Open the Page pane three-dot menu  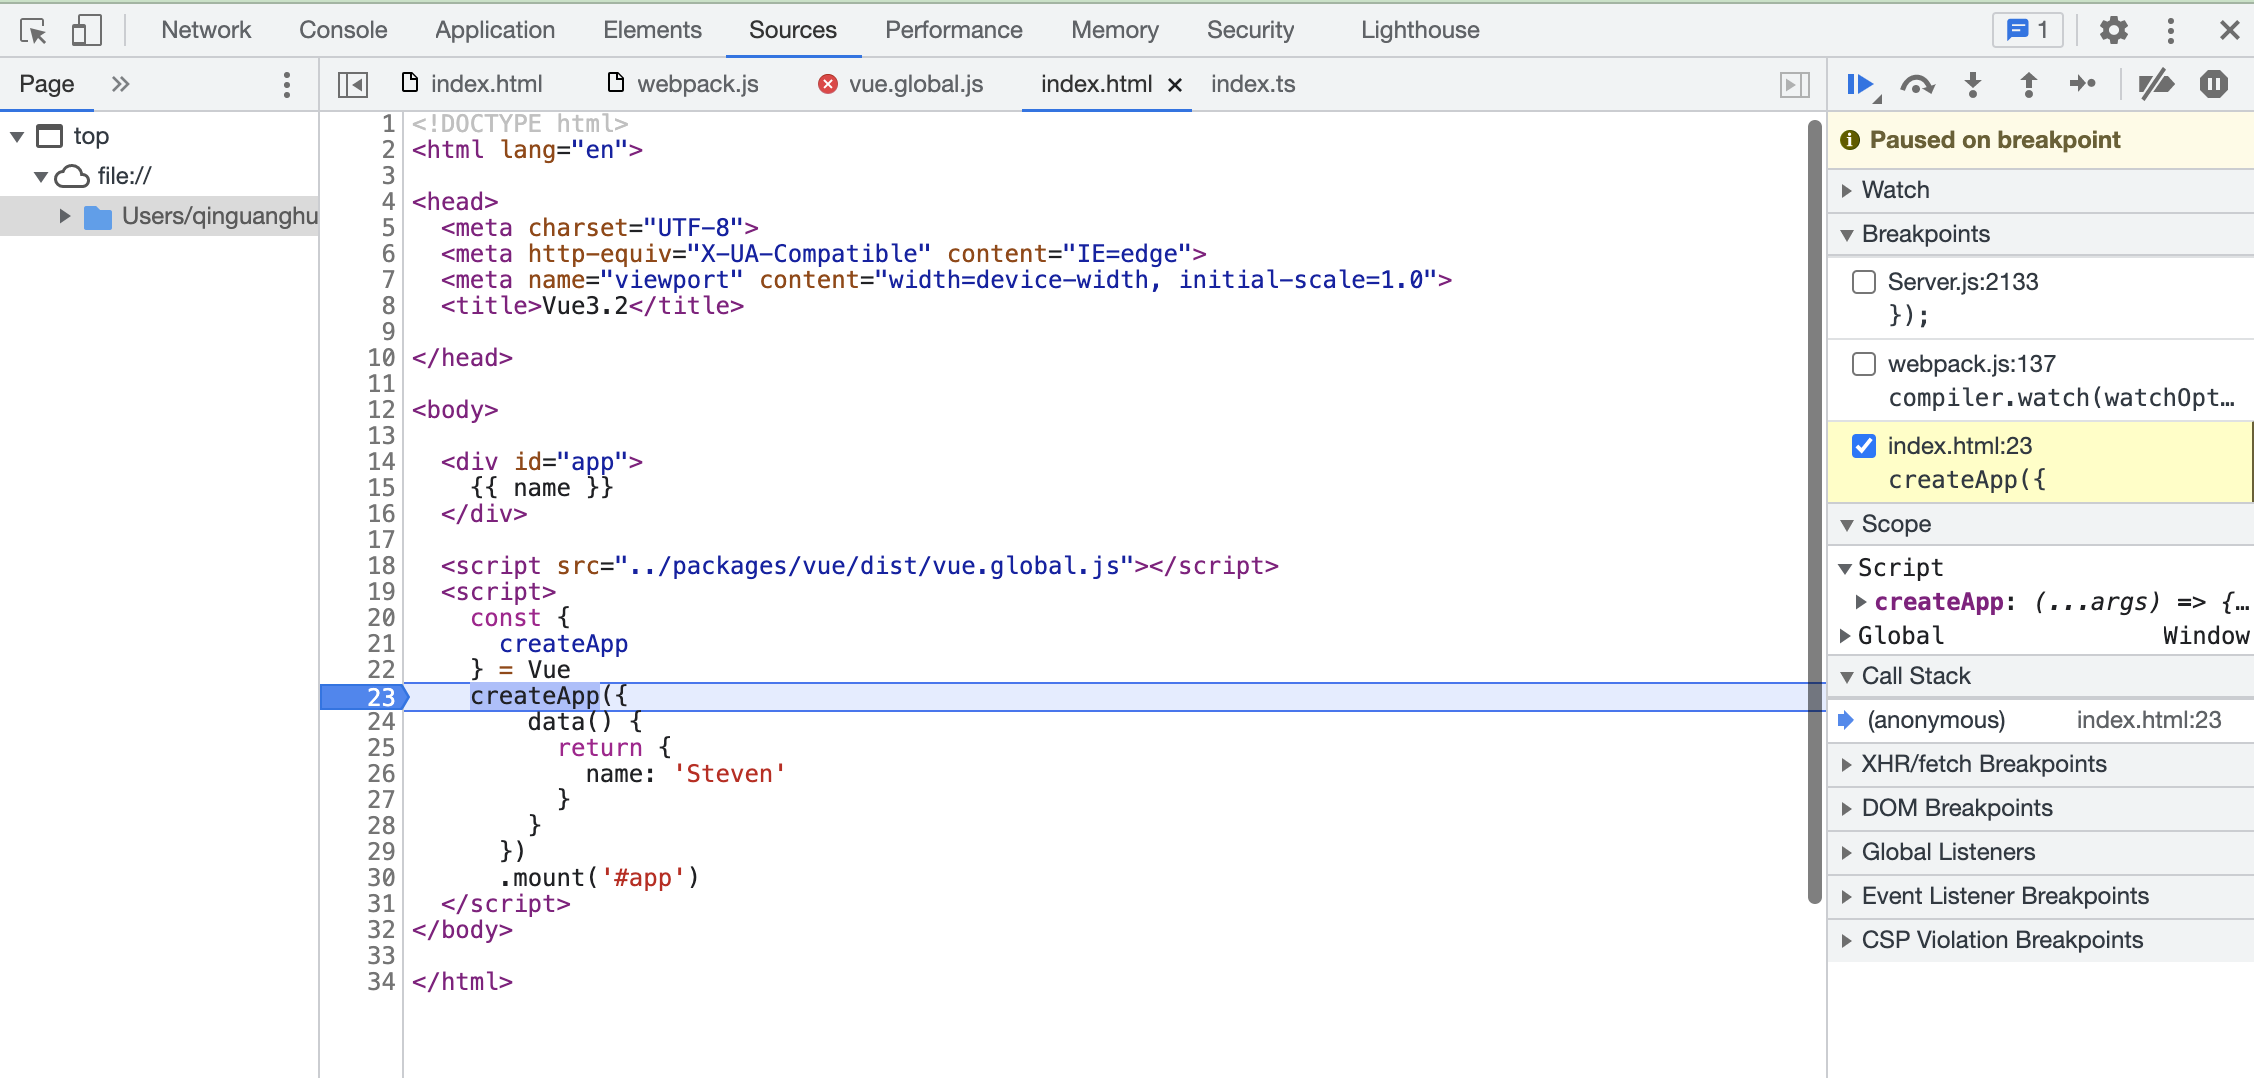287,84
